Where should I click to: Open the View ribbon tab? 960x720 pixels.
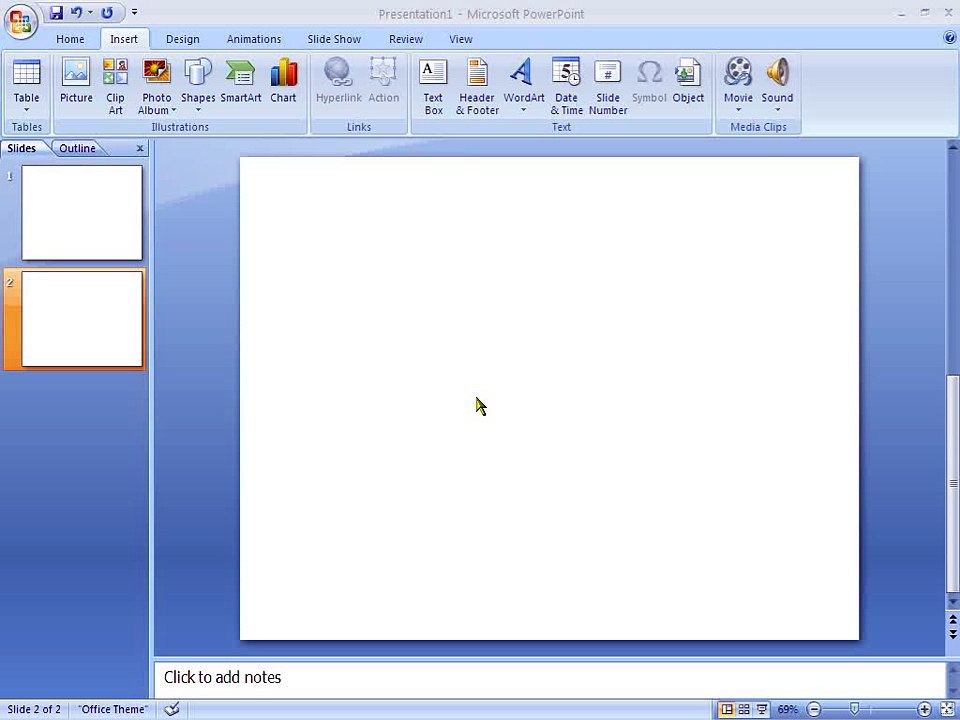pos(460,39)
